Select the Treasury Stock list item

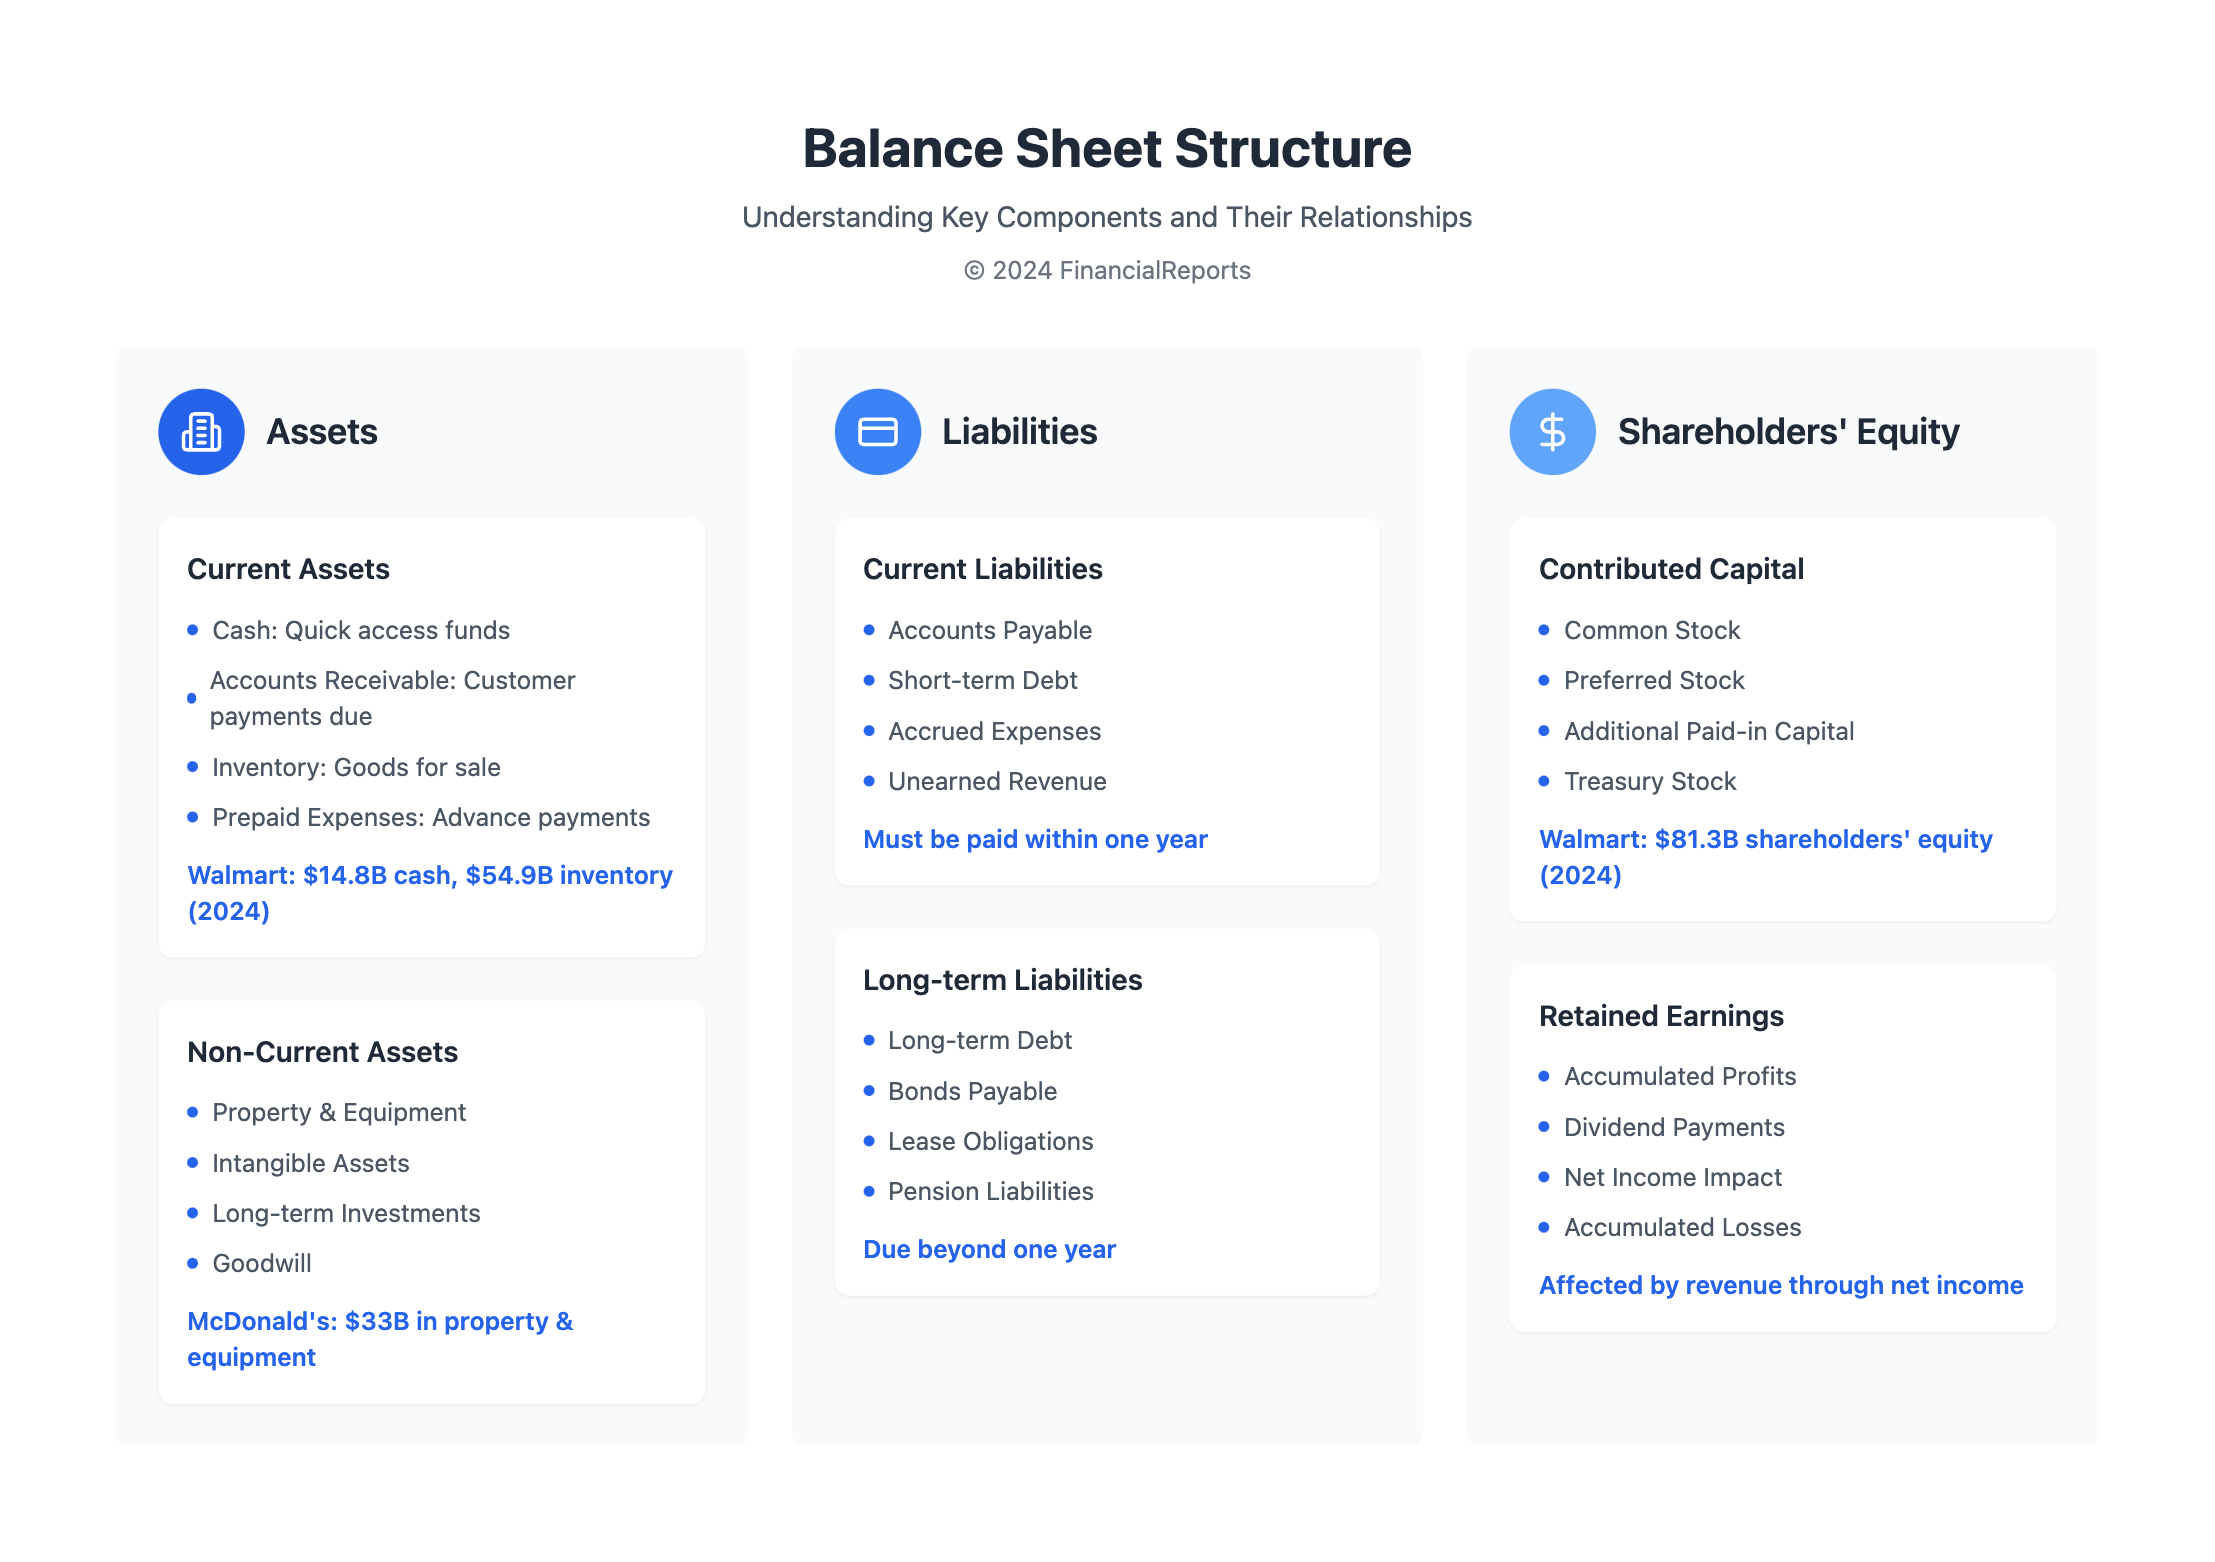click(1649, 781)
